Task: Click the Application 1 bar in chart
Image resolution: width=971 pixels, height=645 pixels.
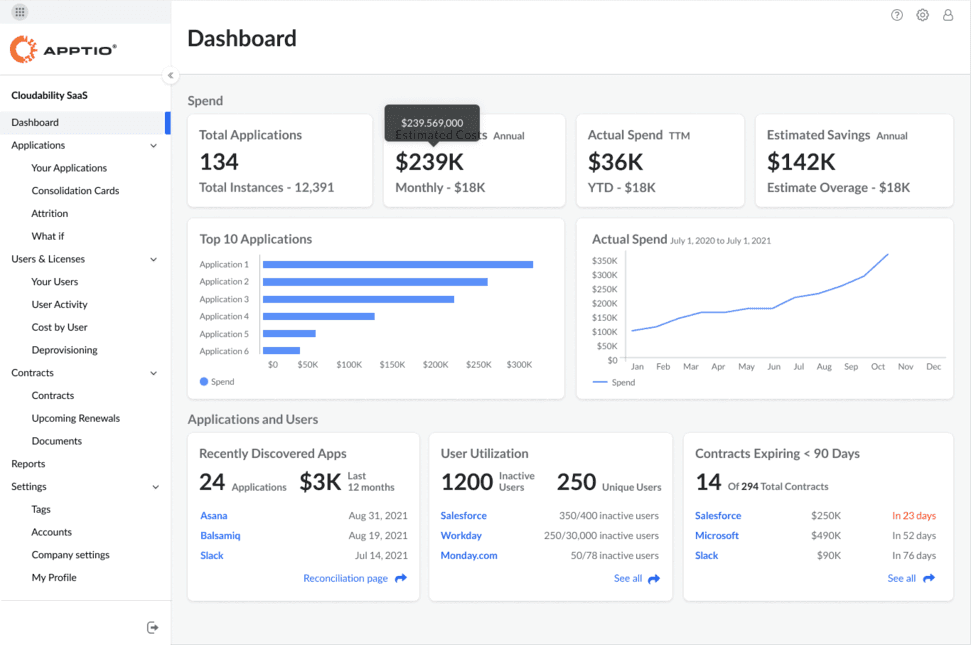Action: [x=398, y=264]
